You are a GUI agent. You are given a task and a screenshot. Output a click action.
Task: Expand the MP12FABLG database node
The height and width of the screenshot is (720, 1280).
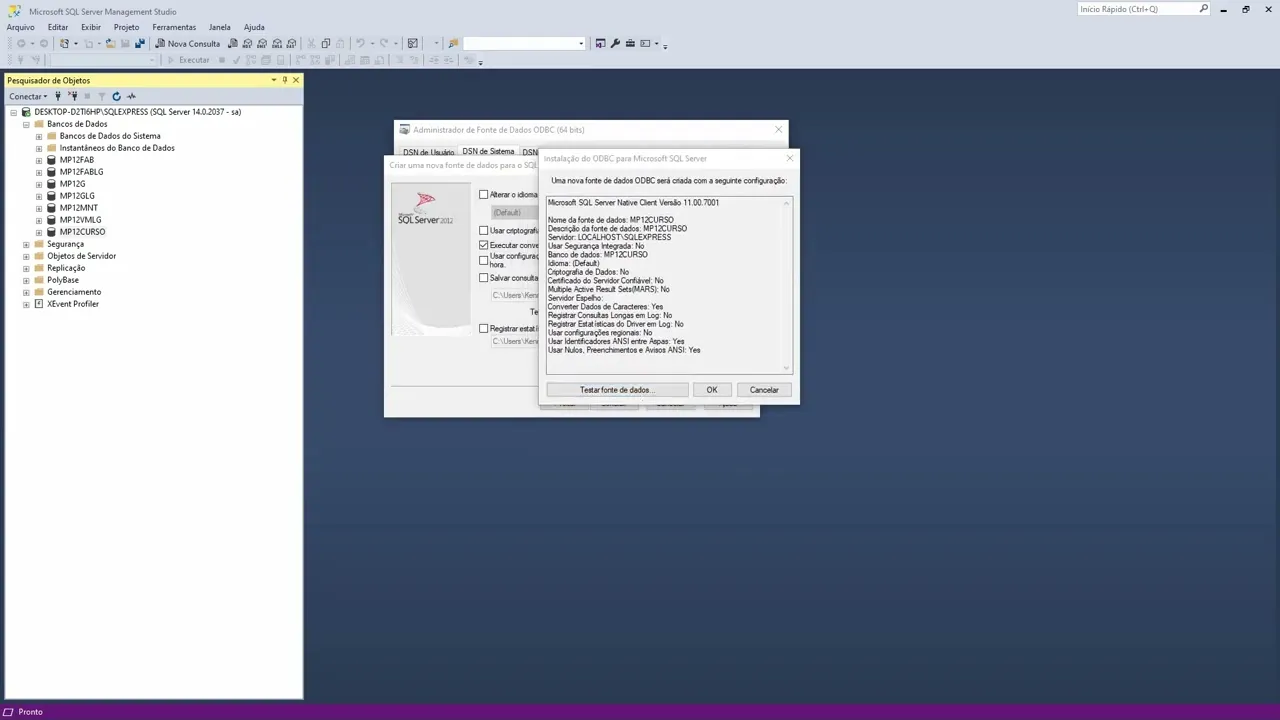(39, 172)
